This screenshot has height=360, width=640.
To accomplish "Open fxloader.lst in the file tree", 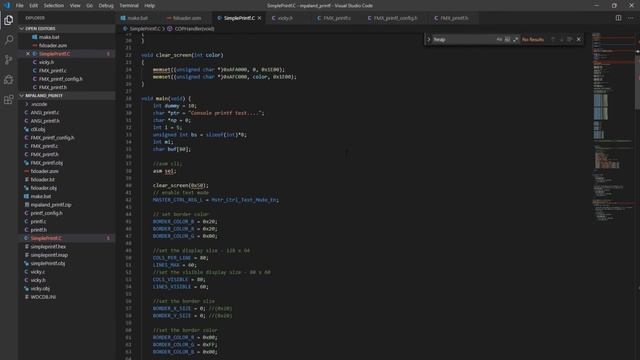I will click(42, 180).
